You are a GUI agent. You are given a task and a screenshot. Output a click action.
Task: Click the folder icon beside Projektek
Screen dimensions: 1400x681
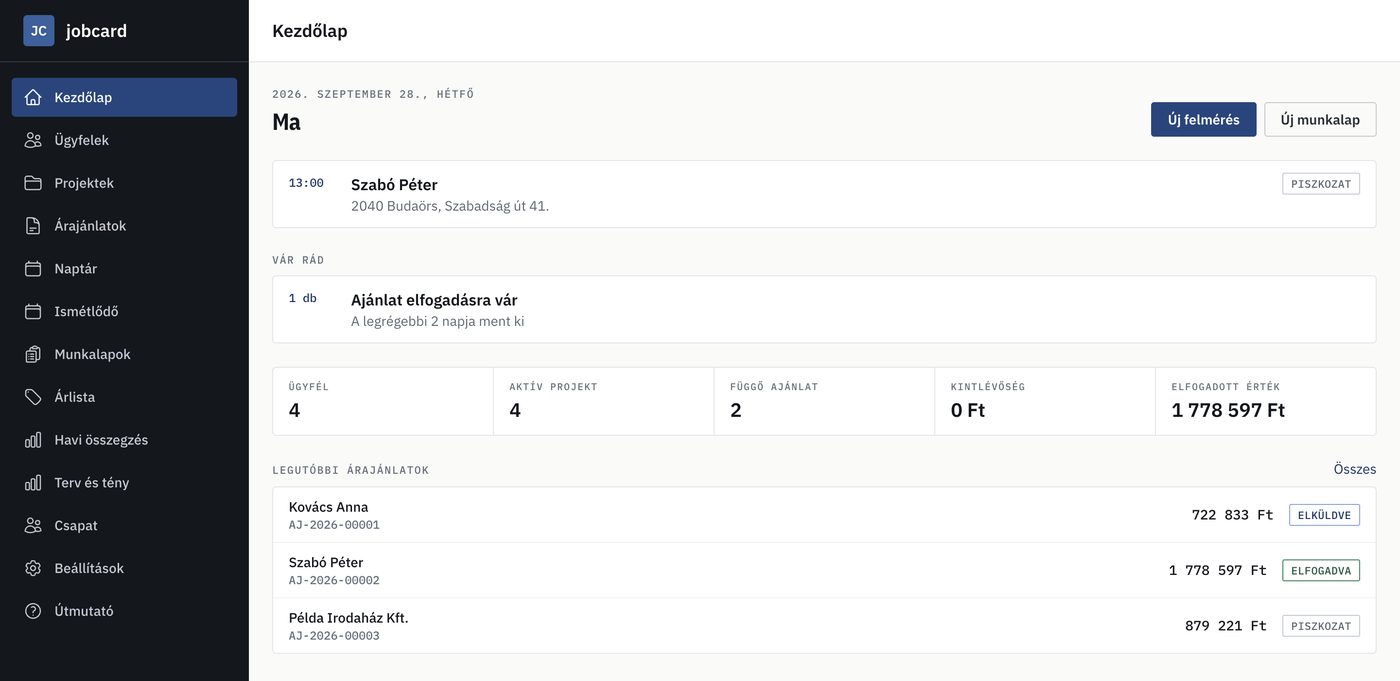click(x=33, y=183)
